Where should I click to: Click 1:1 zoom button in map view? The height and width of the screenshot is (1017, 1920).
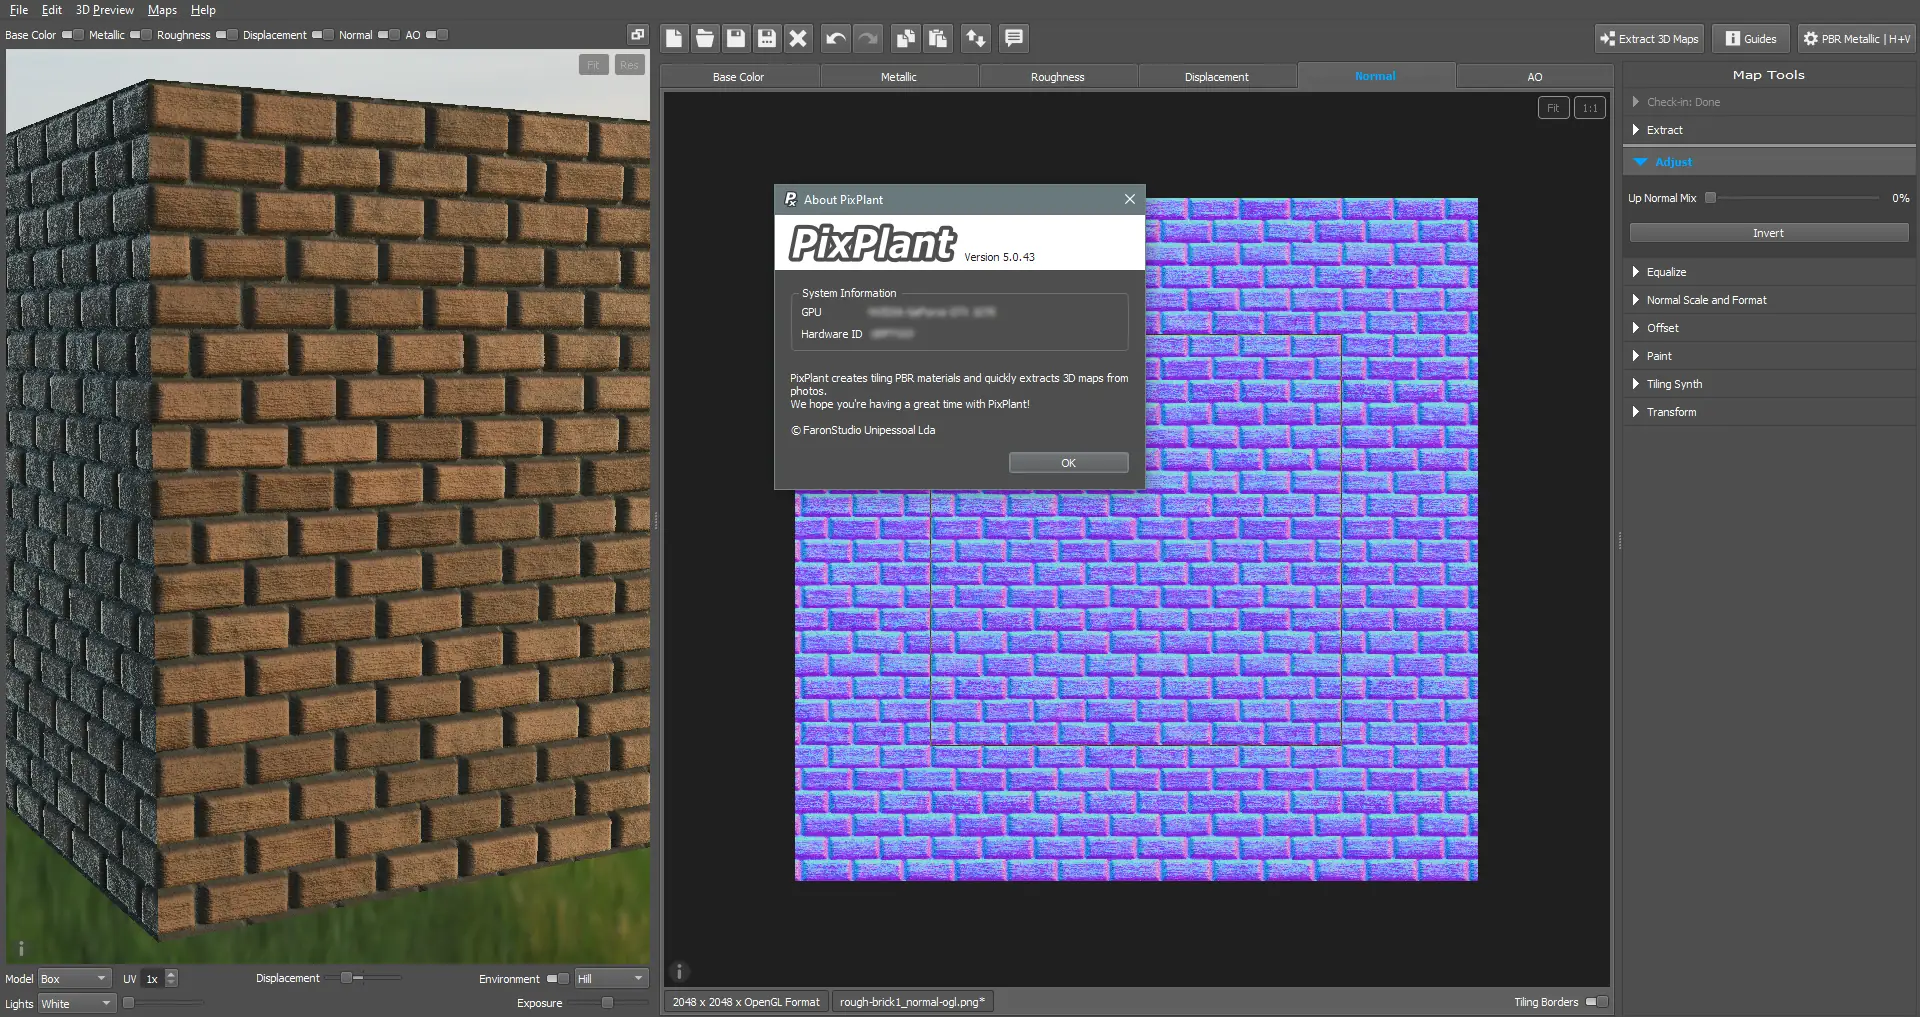(1590, 108)
